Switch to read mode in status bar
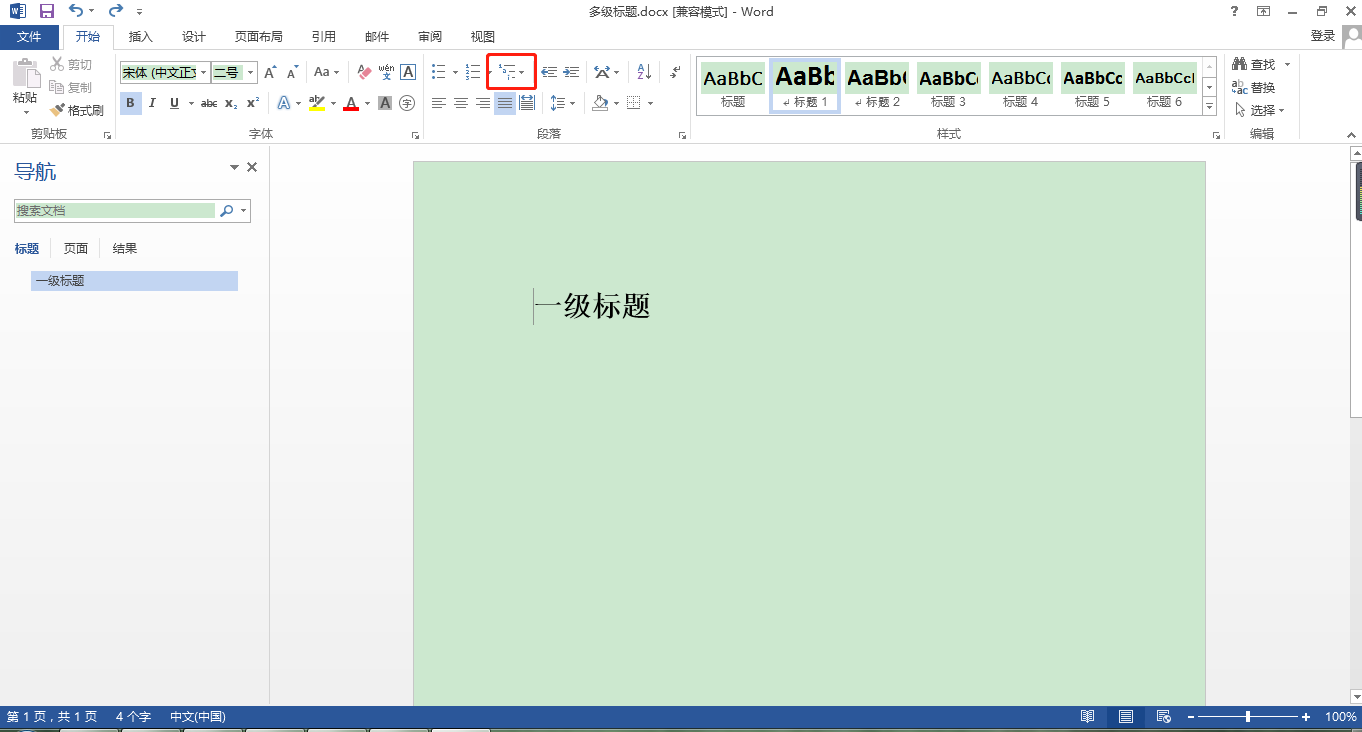Viewport: 1362px width, 732px height. point(1087,717)
